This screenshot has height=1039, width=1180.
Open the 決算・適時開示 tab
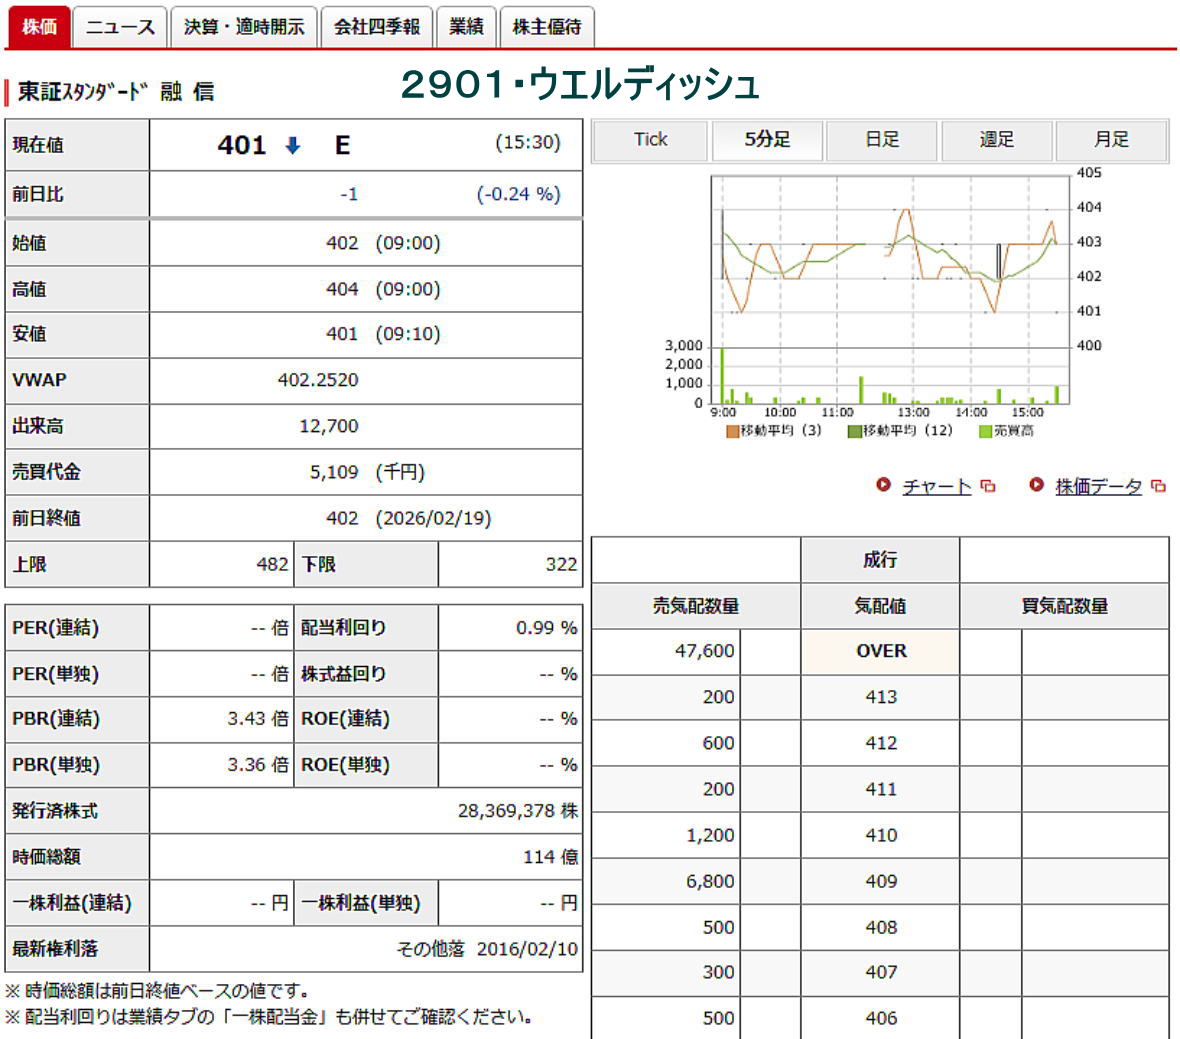coord(244,27)
